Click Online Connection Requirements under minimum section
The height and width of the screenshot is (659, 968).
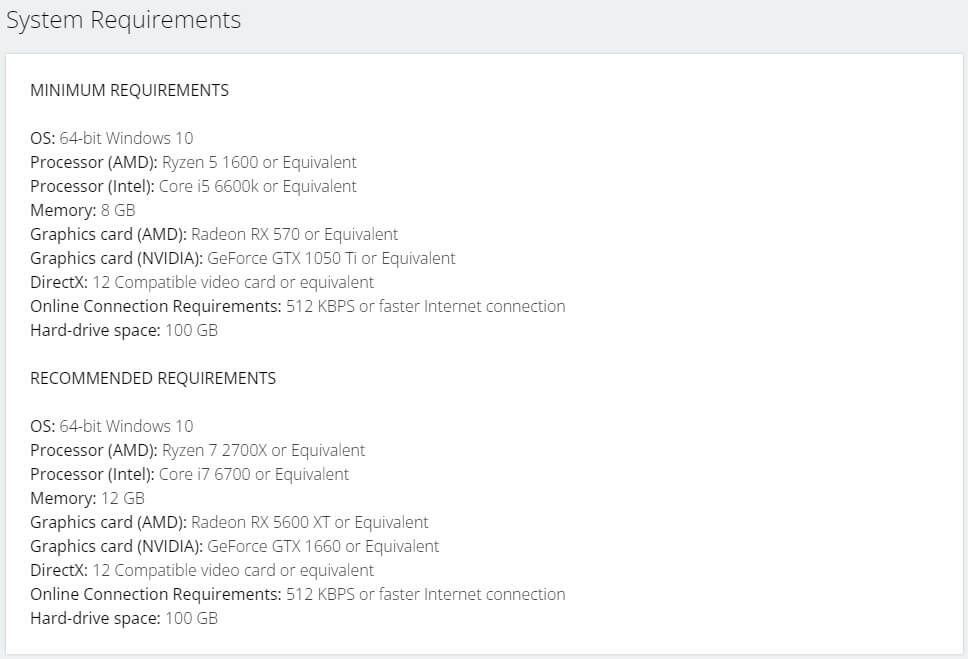pyautogui.click(x=297, y=306)
